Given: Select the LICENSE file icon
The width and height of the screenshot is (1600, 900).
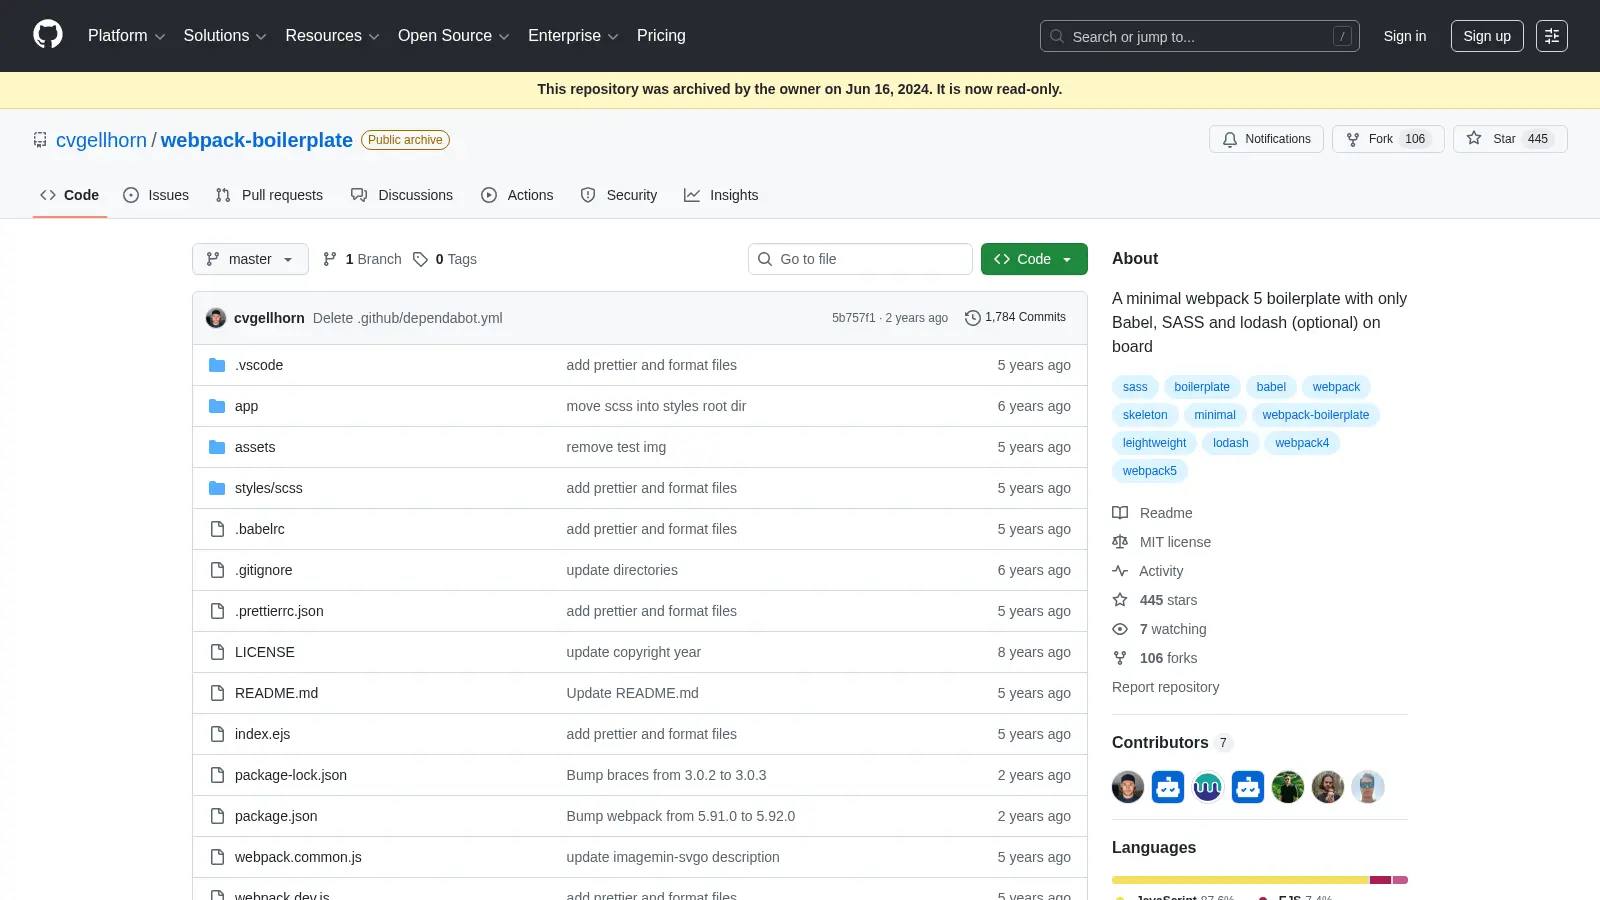Looking at the screenshot, I should (x=217, y=652).
